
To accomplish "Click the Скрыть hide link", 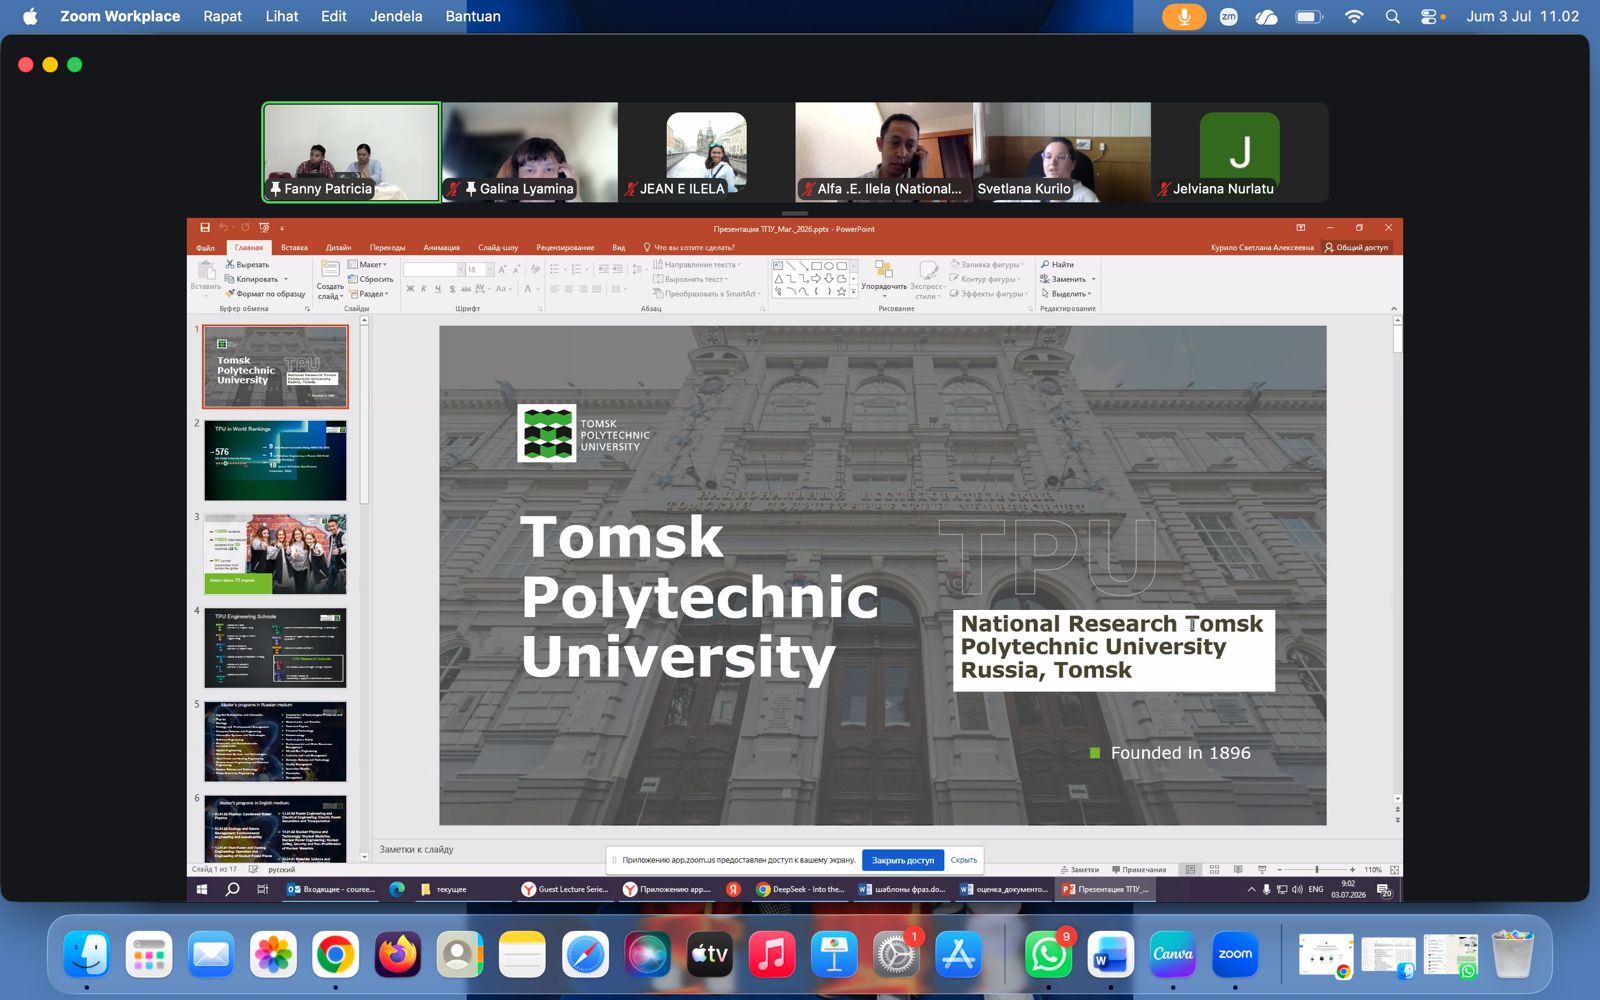I will [964, 860].
